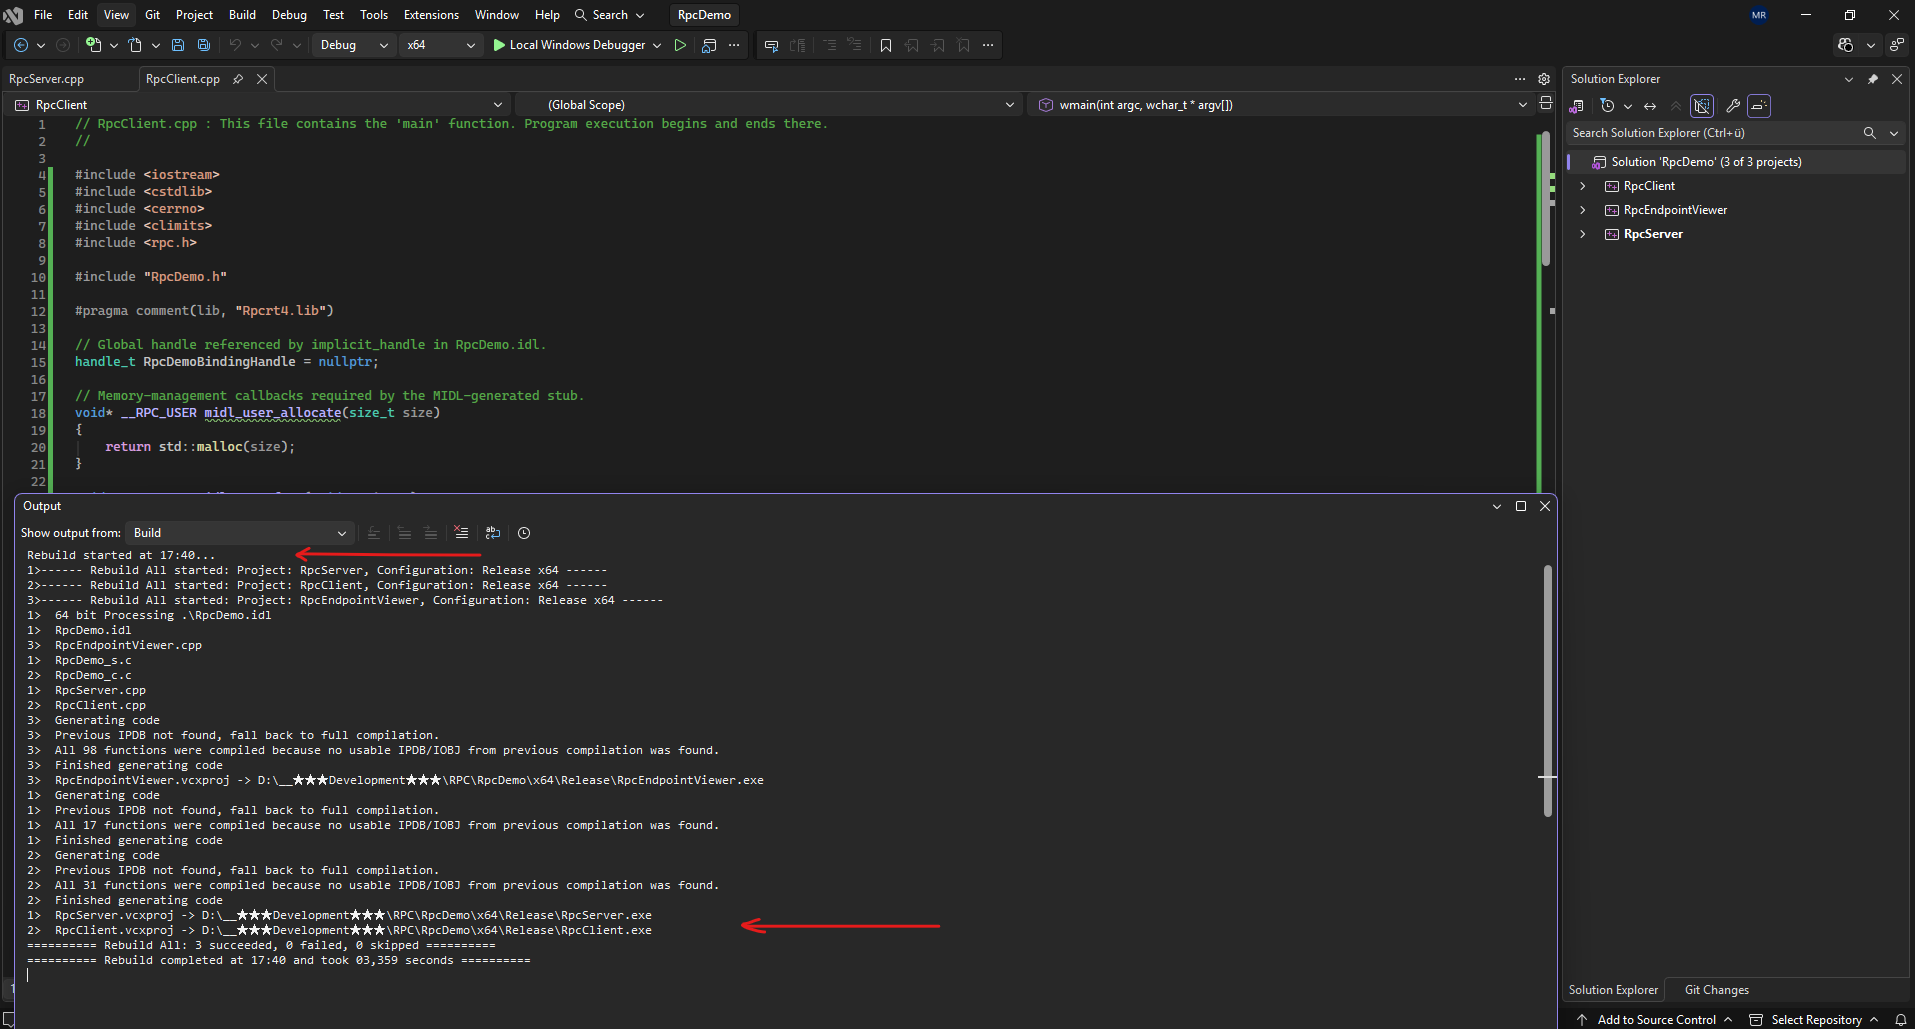The height and width of the screenshot is (1029, 1915).
Task: Toggle Show All Files in Solution Explorer
Action: (x=1702, y=106)
